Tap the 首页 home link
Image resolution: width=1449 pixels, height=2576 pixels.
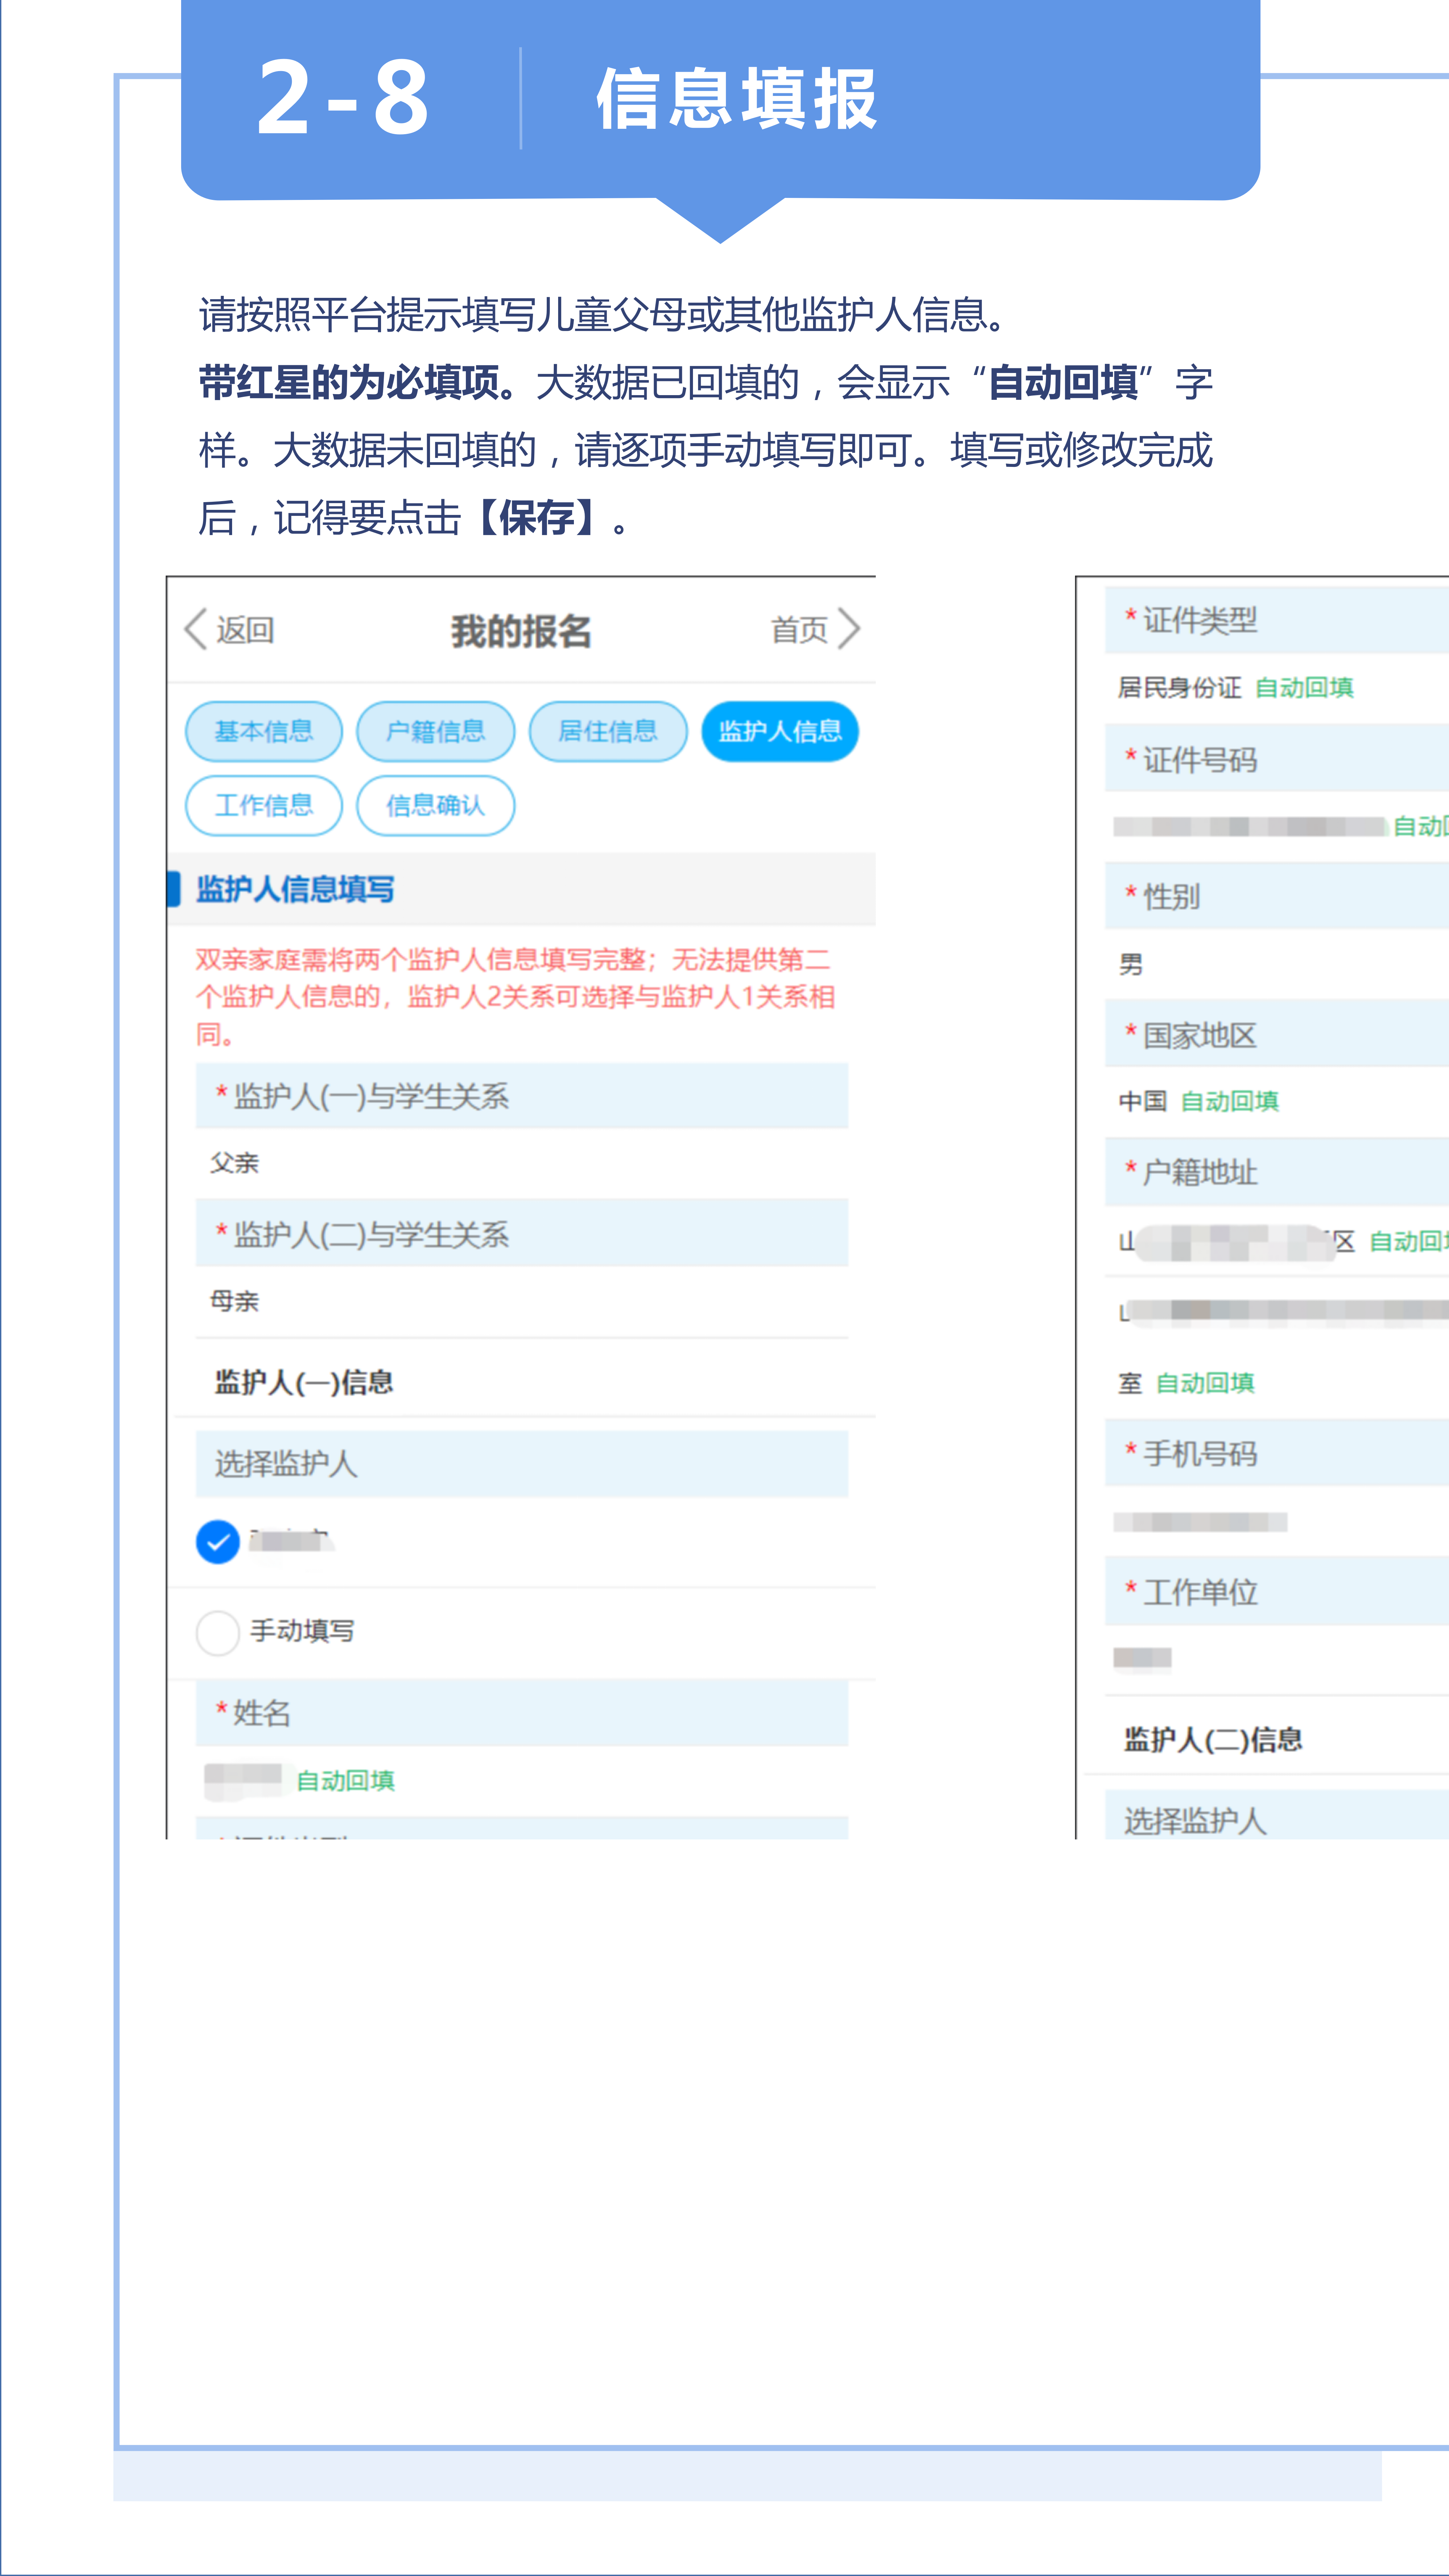pyautogui.click(x=799, y=630)
